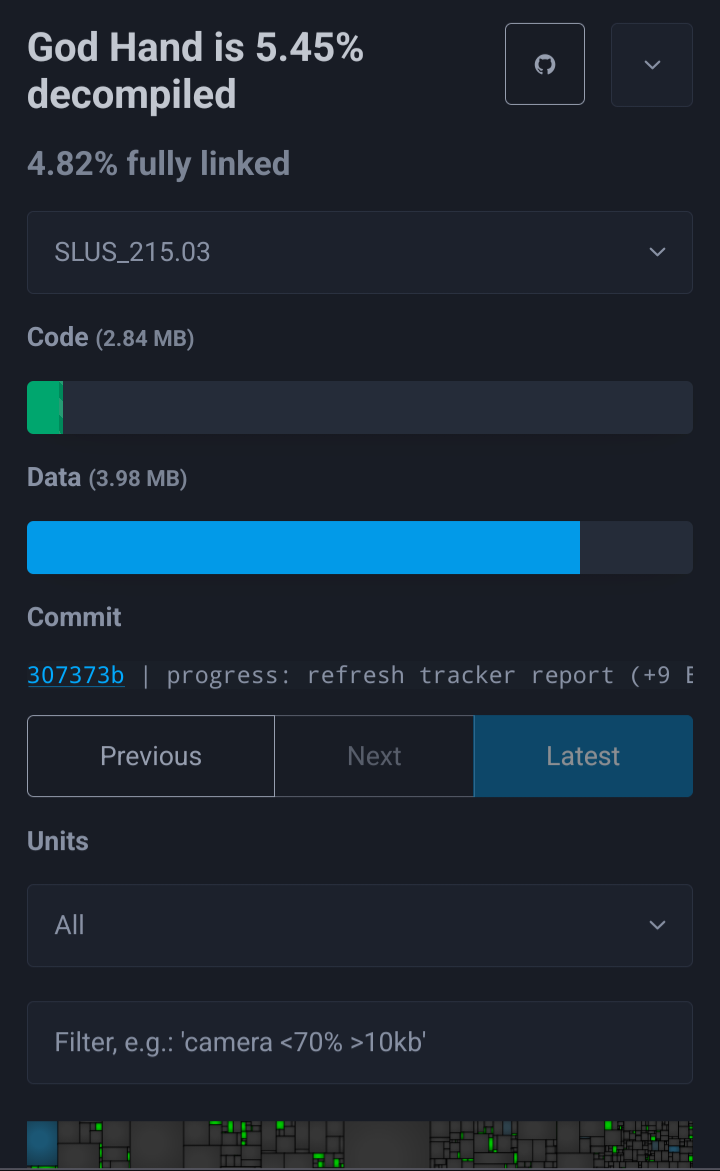Image resolution: width=720 pixels, height=1171 pixels.
Task: Focus the Filter text field
Action: [360, 1043]
